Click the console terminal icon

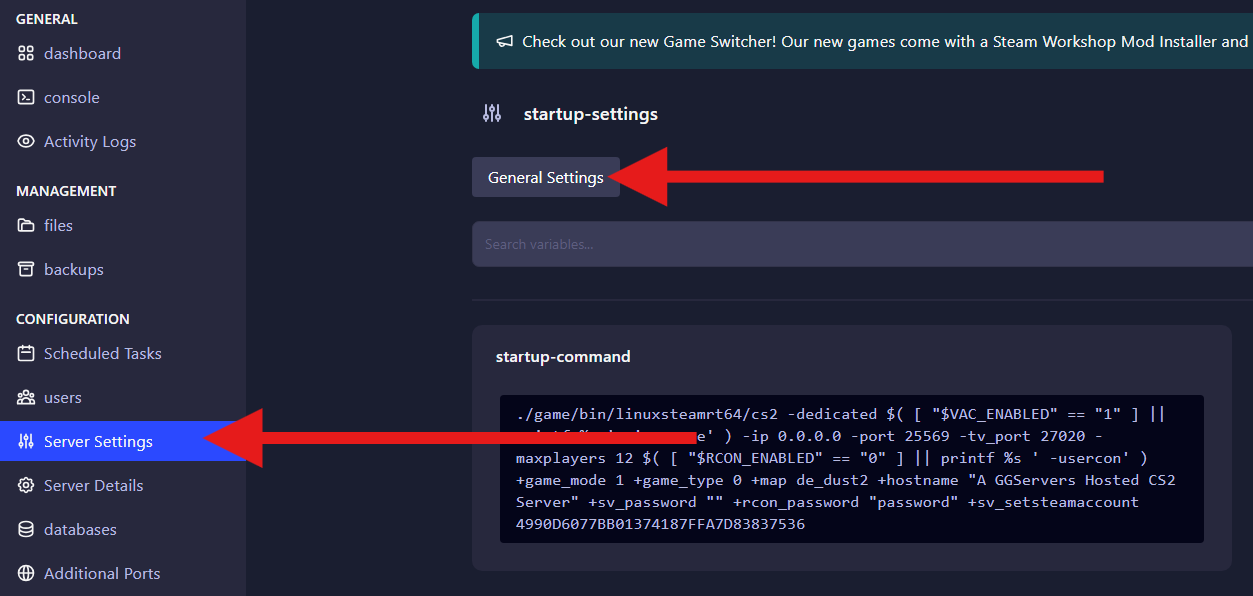tap(23, 97)
